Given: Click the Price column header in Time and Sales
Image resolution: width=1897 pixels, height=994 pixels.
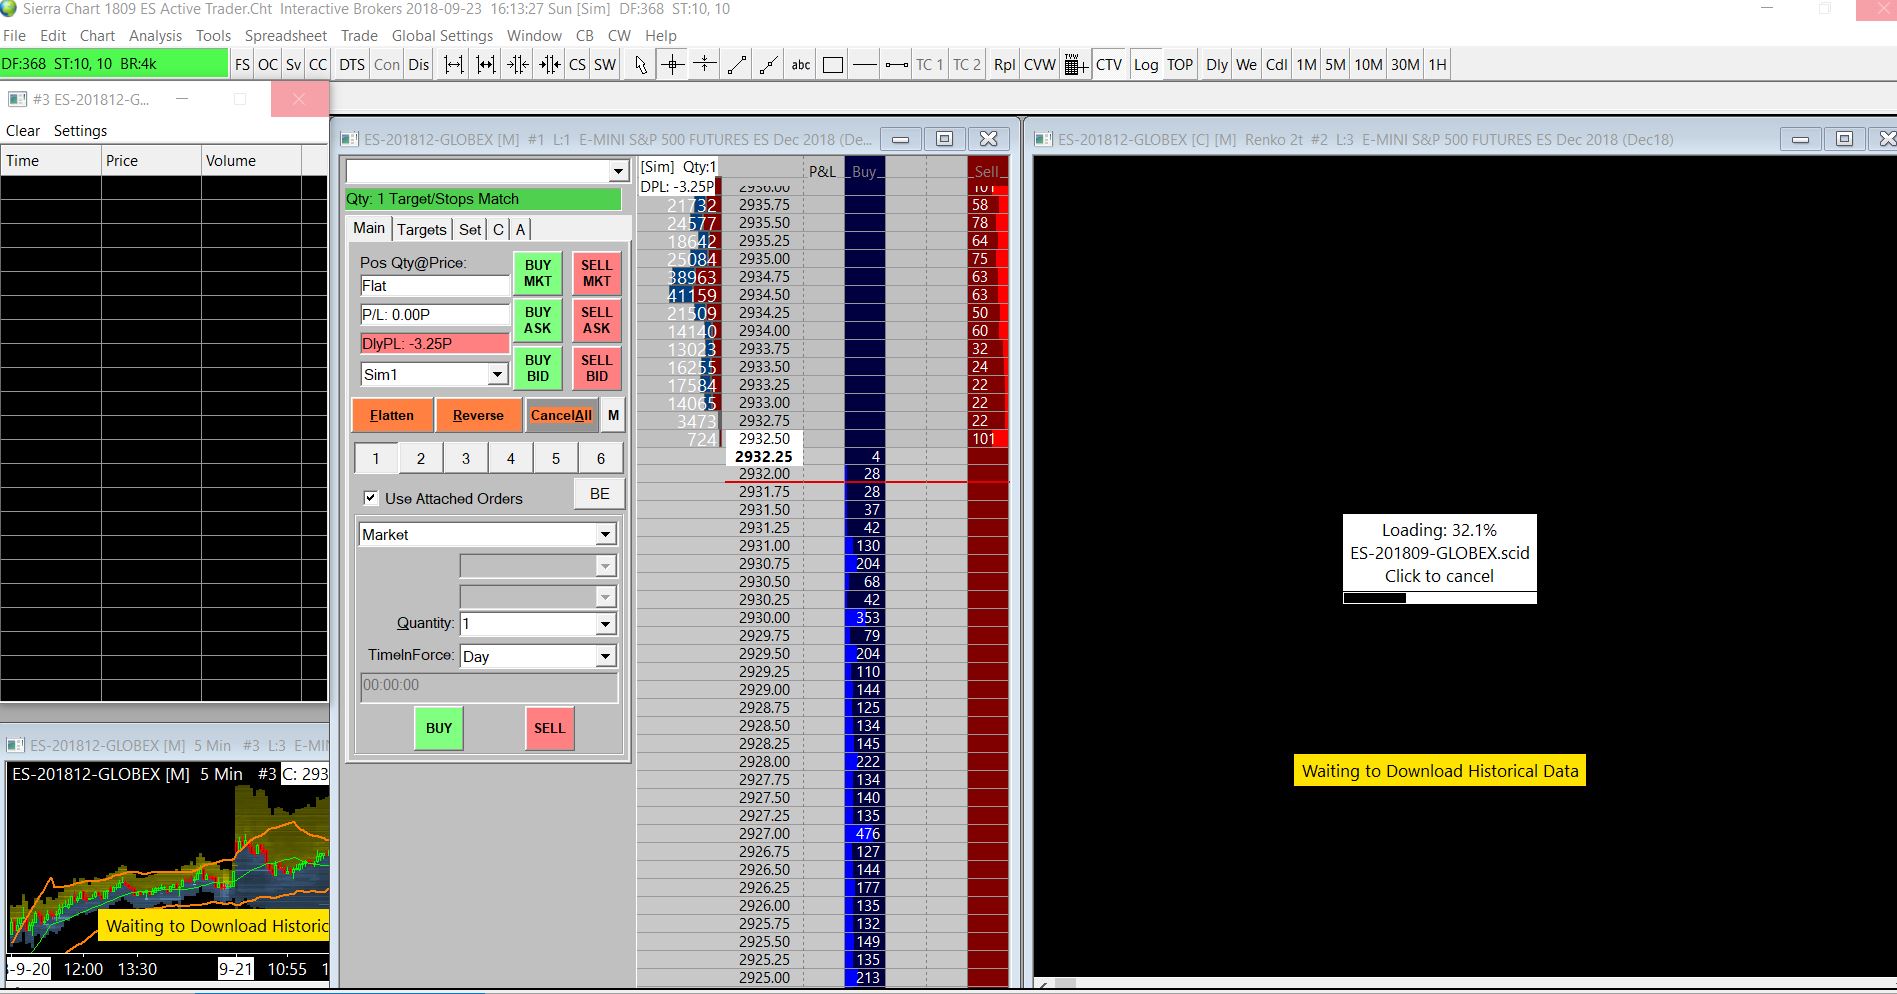Looking at the screenshot, I should [x=151, y=161].
